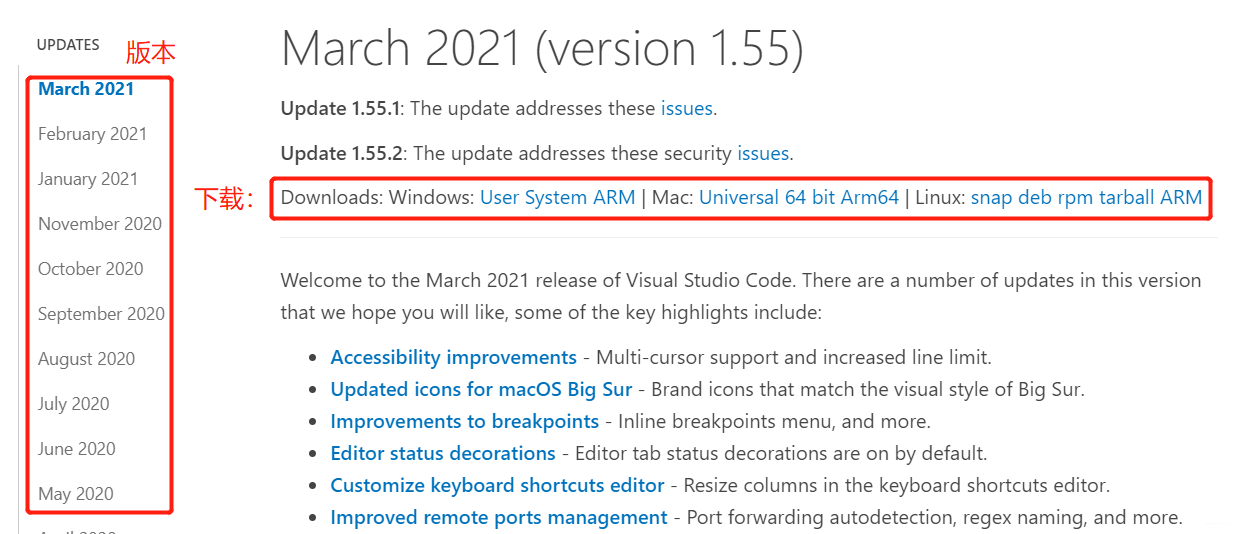Select September 2020 release notes
The image size is (1238, 534).
click(x=101, y=314)
